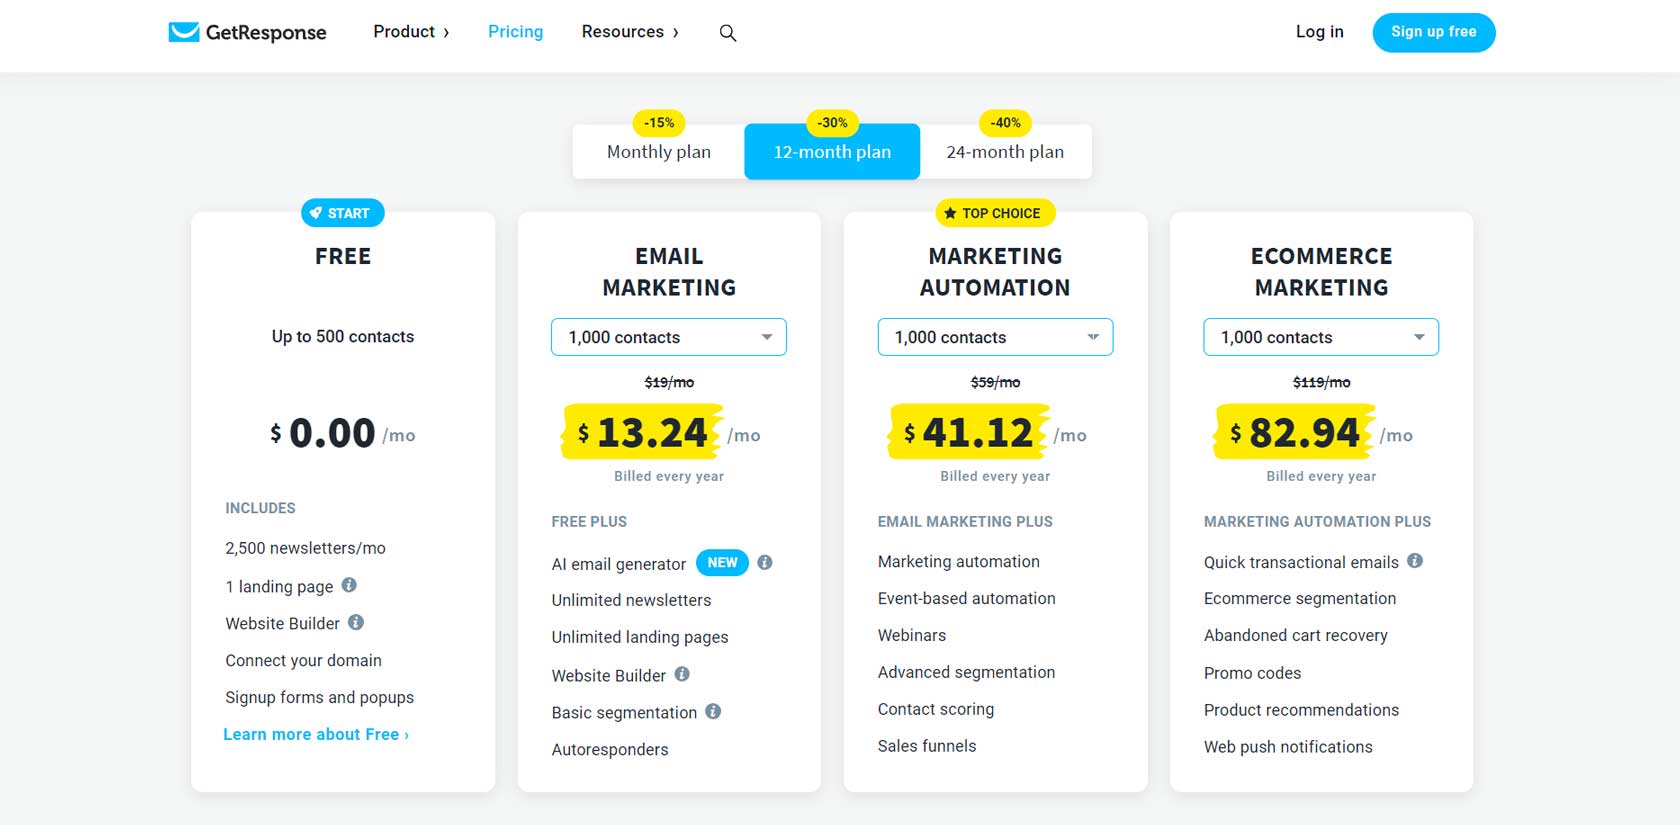Expand the Resources menu
Screen dimensions: 1680x825
(630, 32)
